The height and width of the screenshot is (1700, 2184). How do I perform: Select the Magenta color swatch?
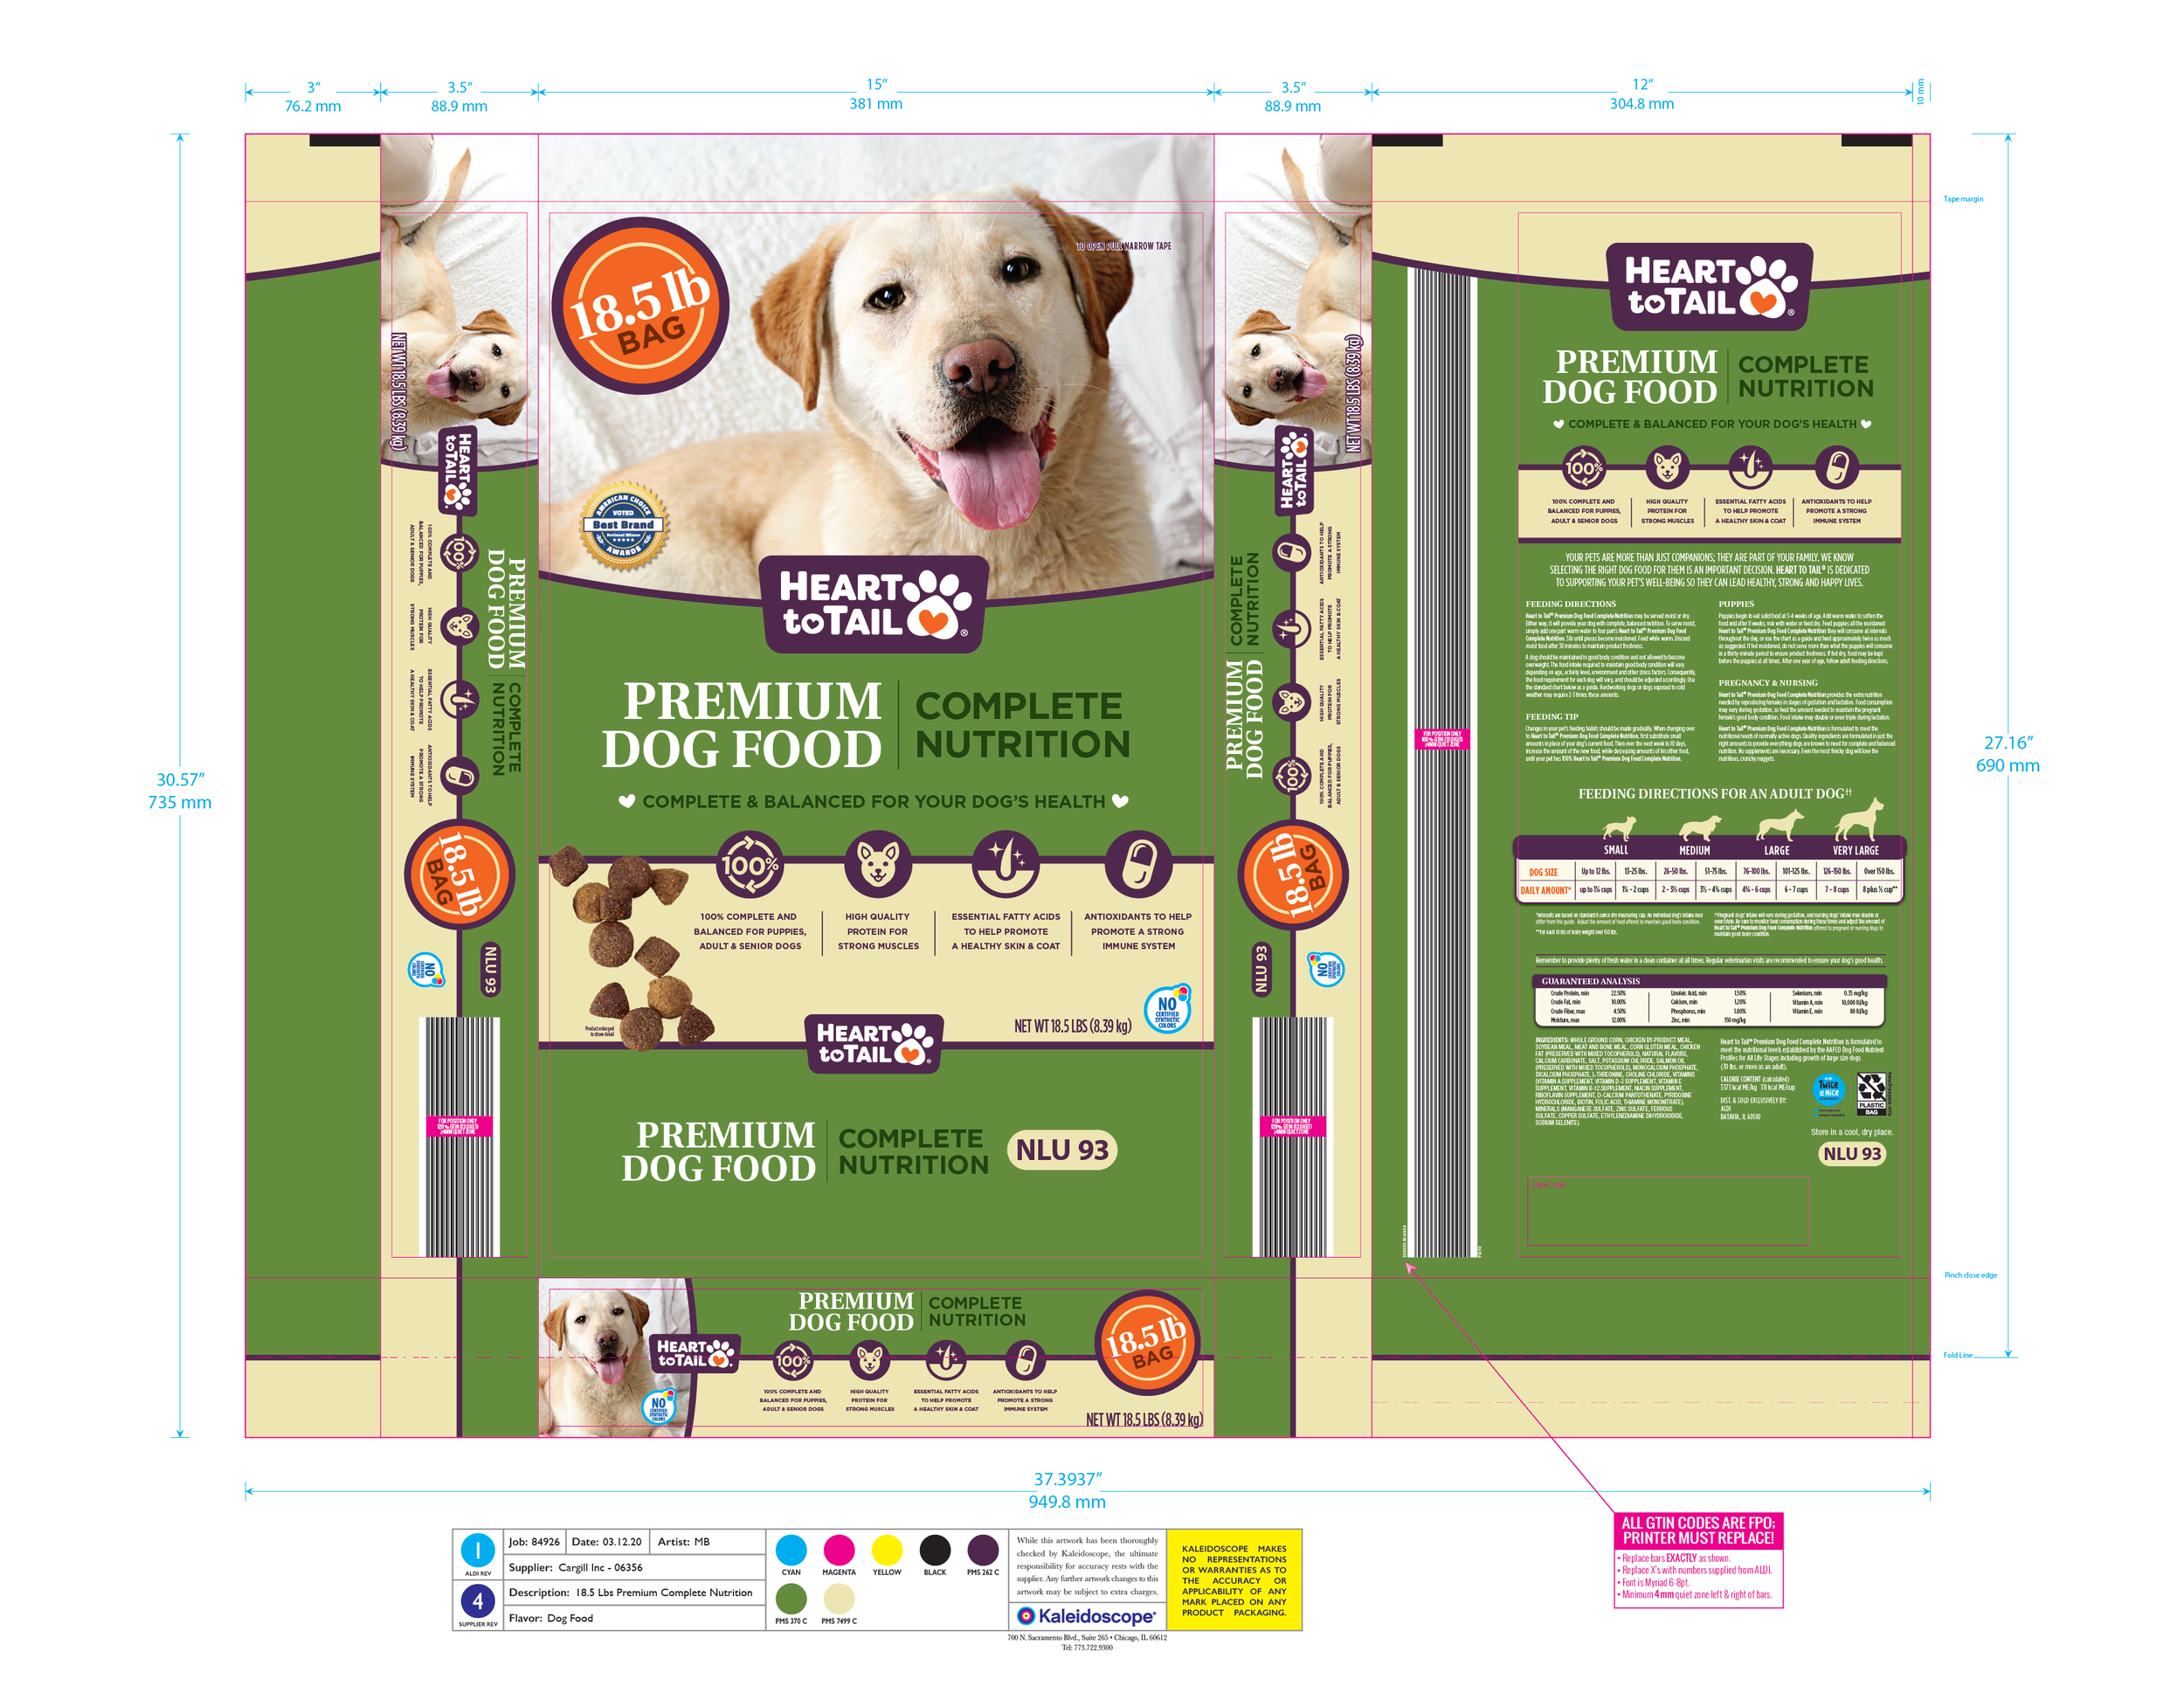click(x=839, y=1550)
